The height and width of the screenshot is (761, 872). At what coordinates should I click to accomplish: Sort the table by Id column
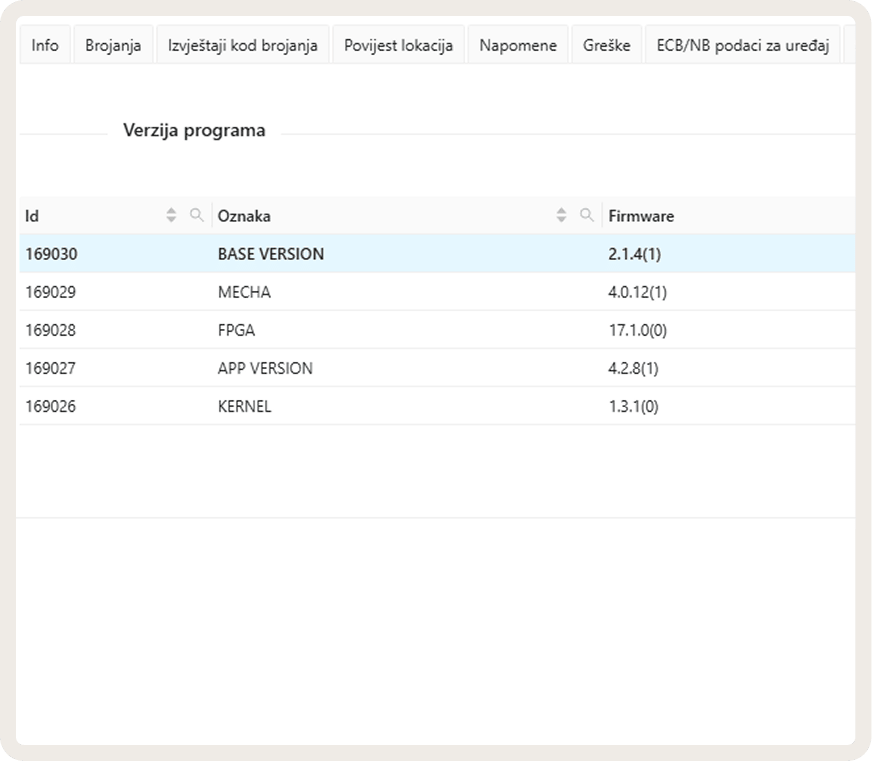[171, 215]
